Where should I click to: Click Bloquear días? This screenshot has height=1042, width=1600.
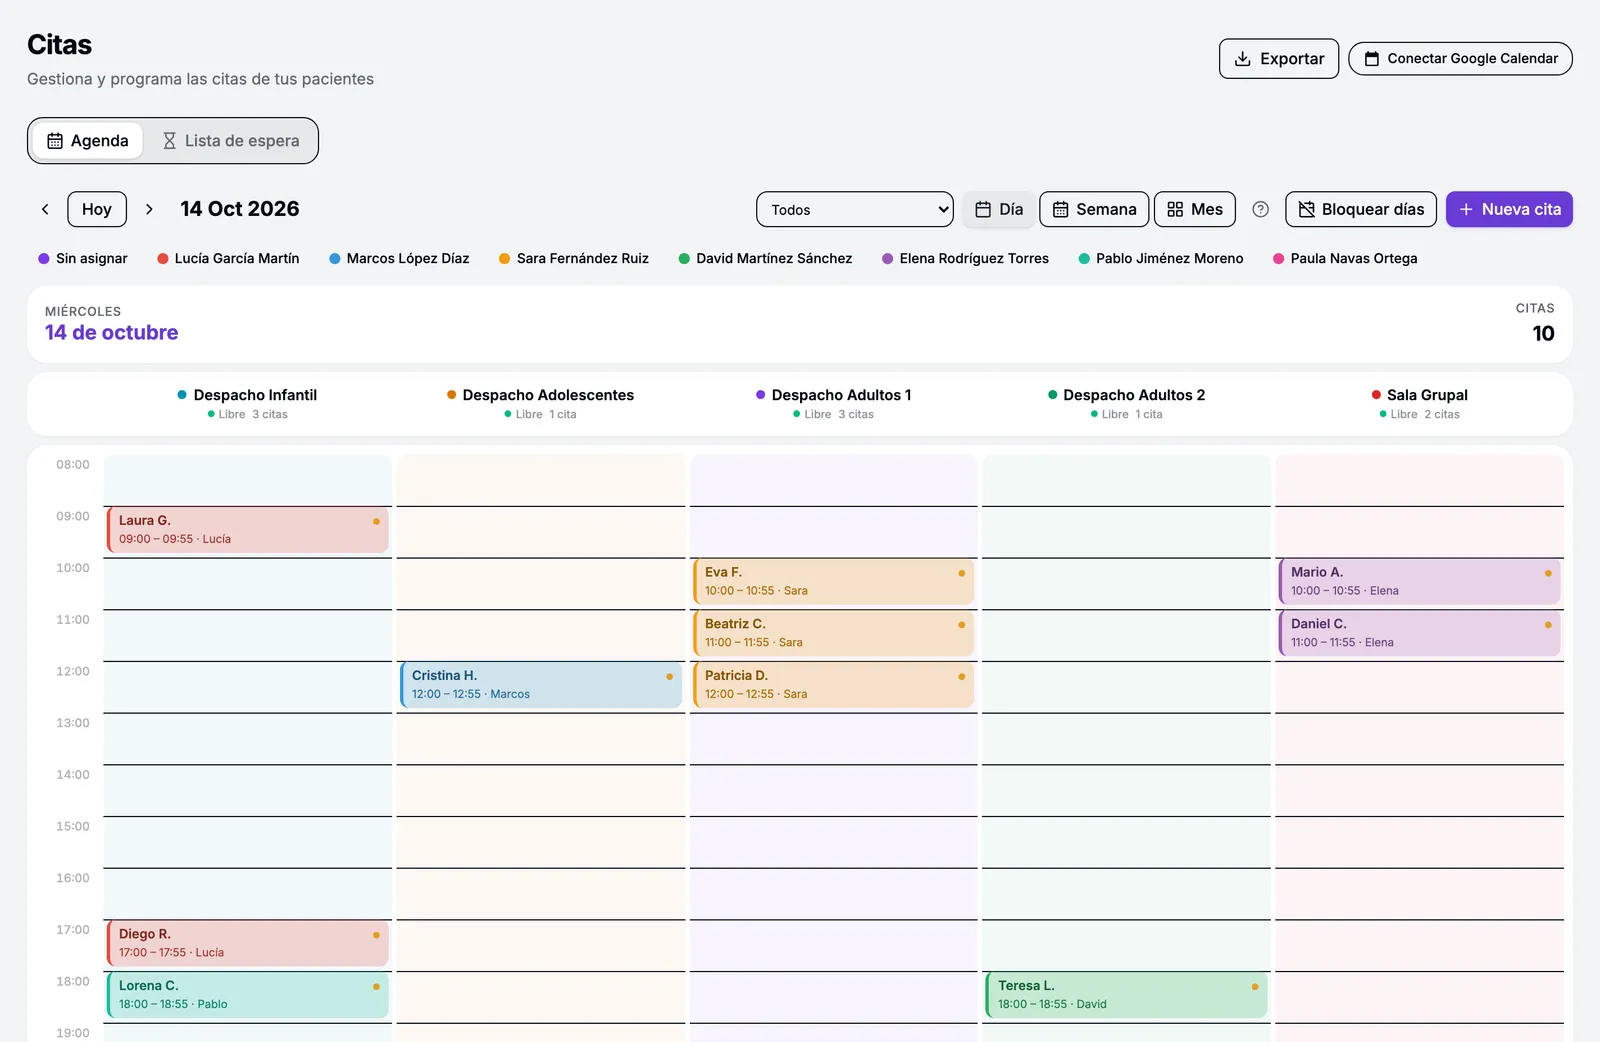pyautogui.click(x=1361, y=209)
